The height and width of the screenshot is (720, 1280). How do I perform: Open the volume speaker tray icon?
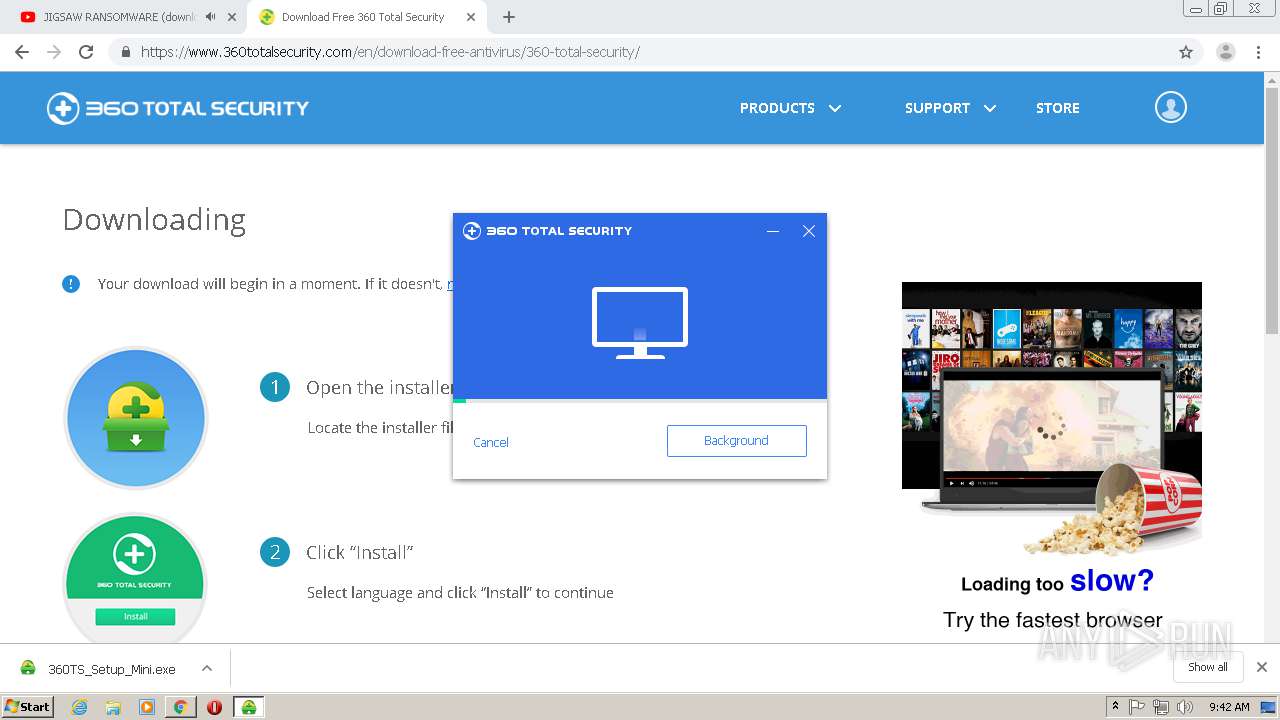pos(1185,707)
